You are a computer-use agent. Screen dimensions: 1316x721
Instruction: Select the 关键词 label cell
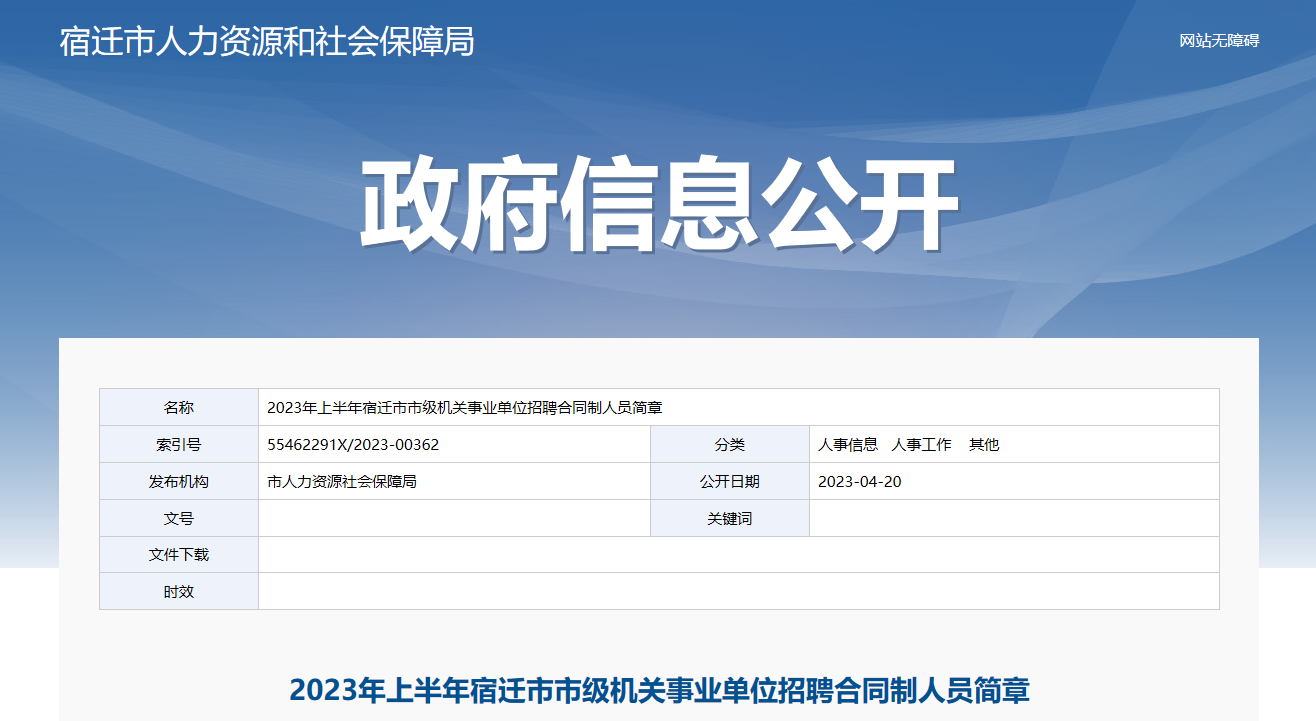(x=730, y=518)
